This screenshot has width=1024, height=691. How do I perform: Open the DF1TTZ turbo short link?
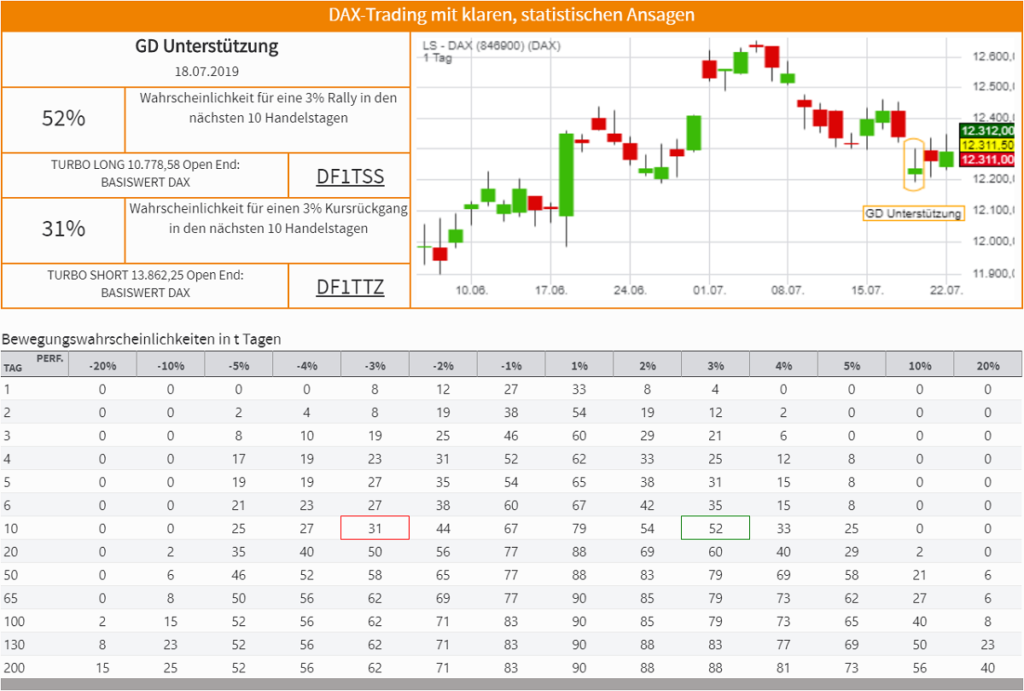tap(350, 287)
